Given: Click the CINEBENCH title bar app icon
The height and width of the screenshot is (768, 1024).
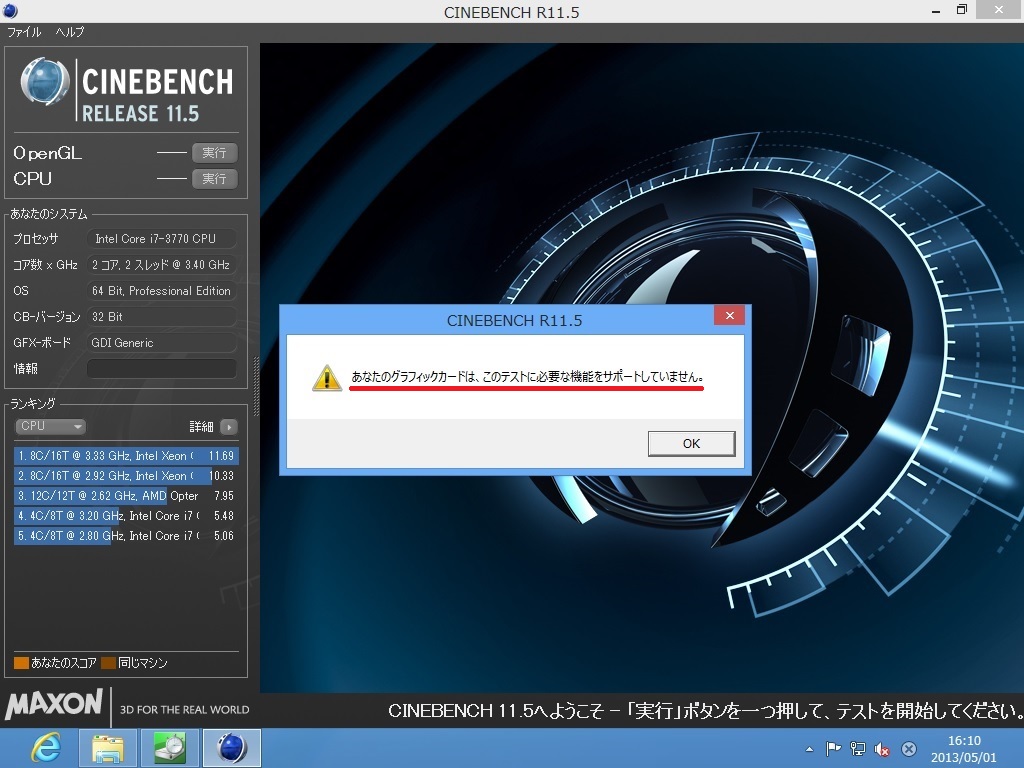Looking at the screenshot, I should 10,11.
